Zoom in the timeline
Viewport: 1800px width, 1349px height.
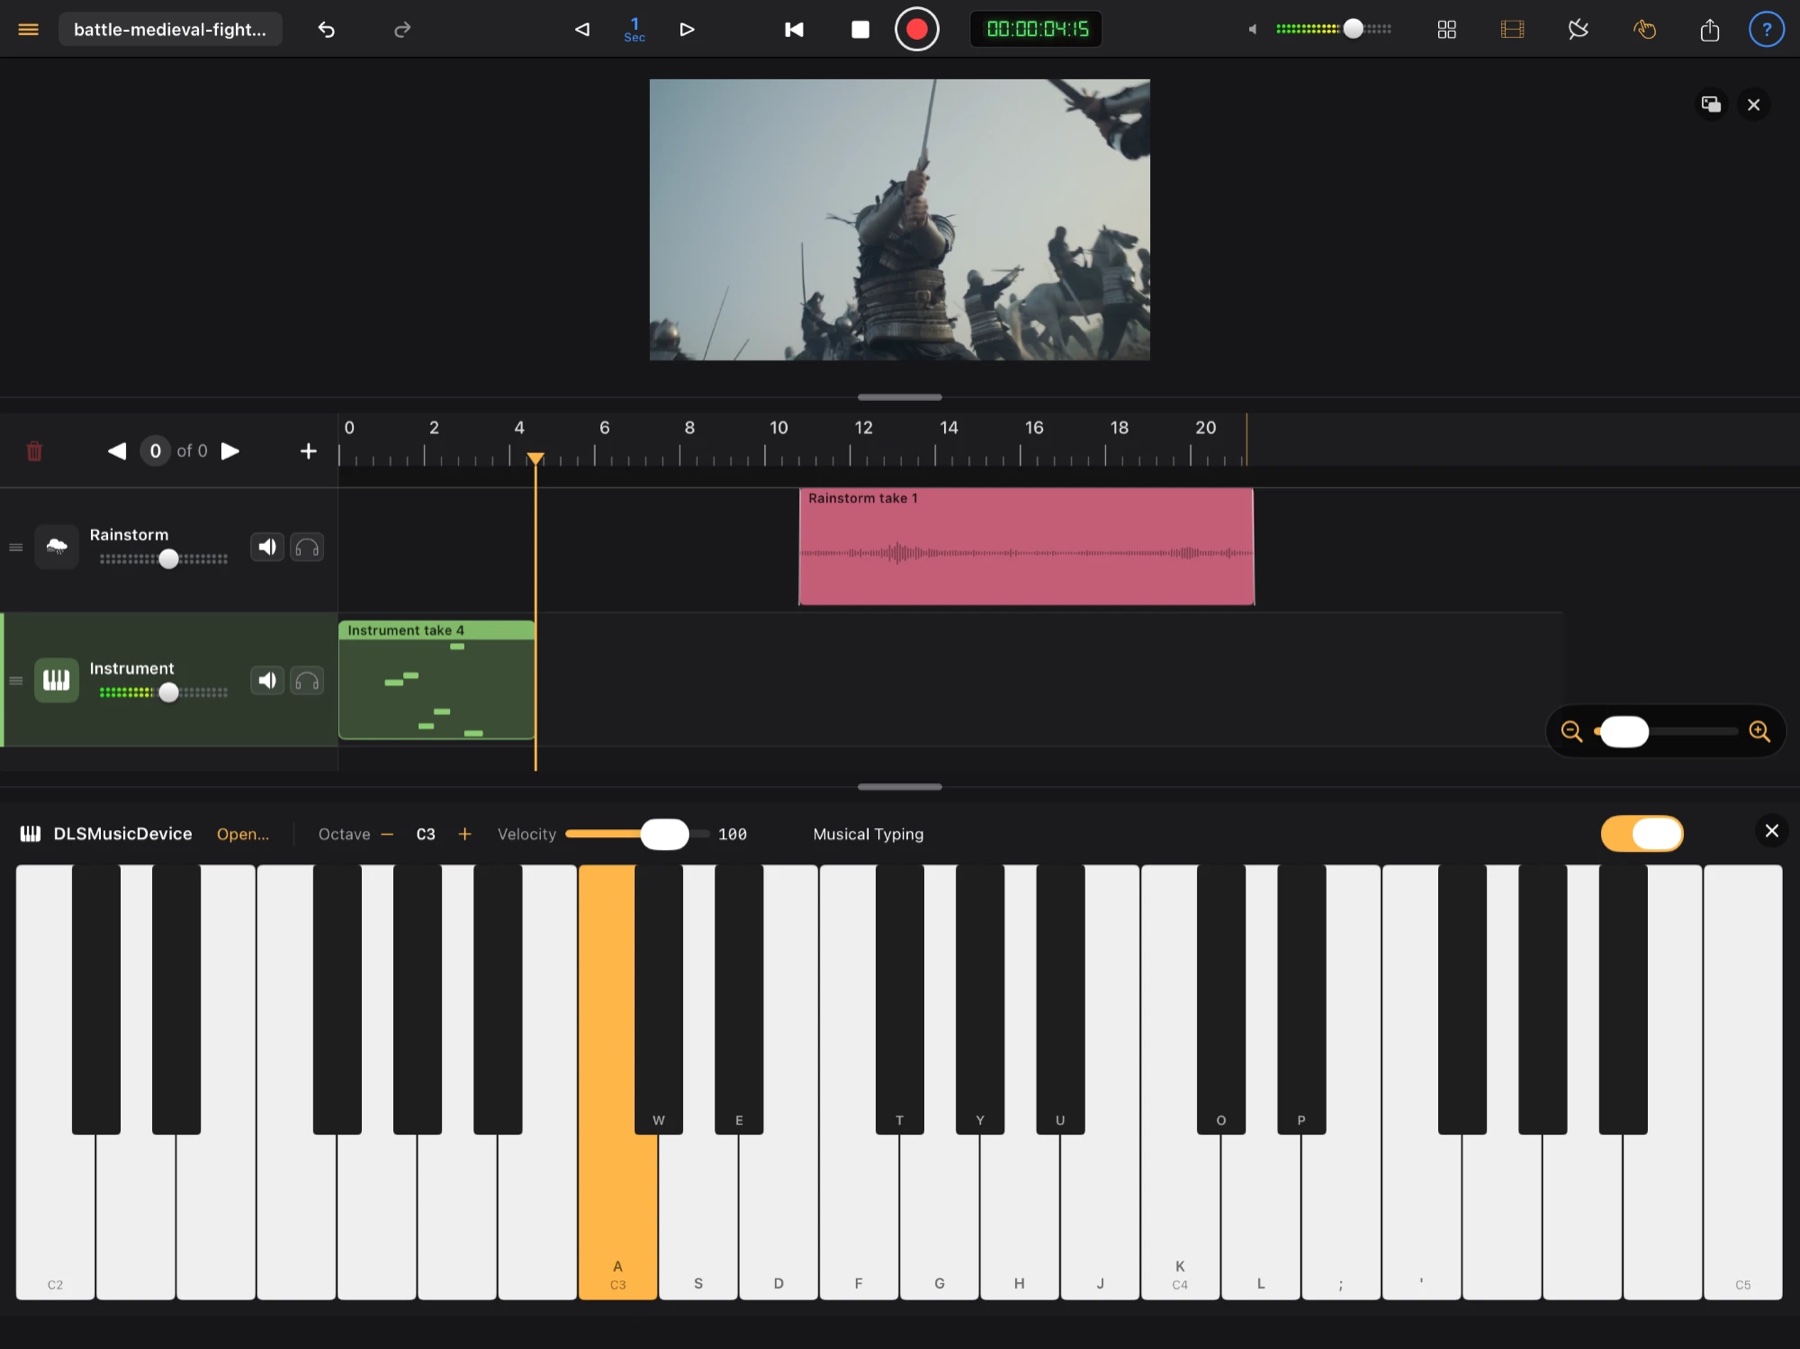pyautogui.click(x=1760, y=731)
